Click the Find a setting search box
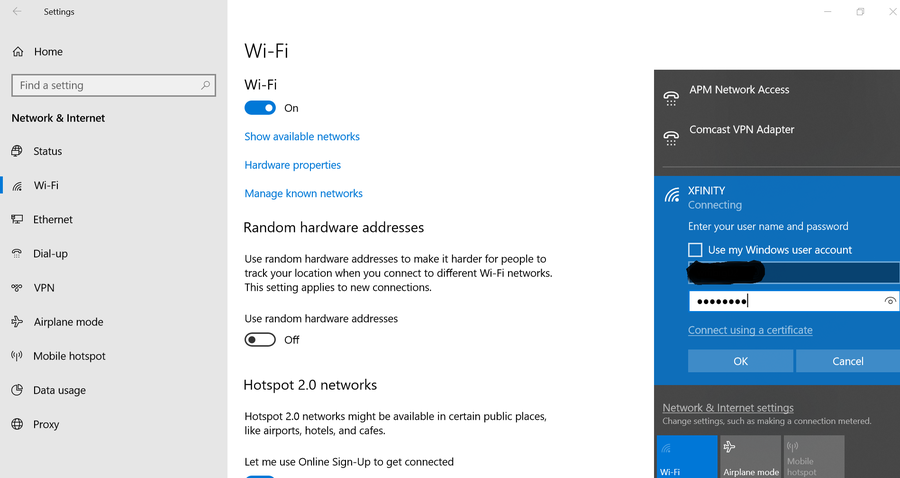900x478 pixels. 114,86
